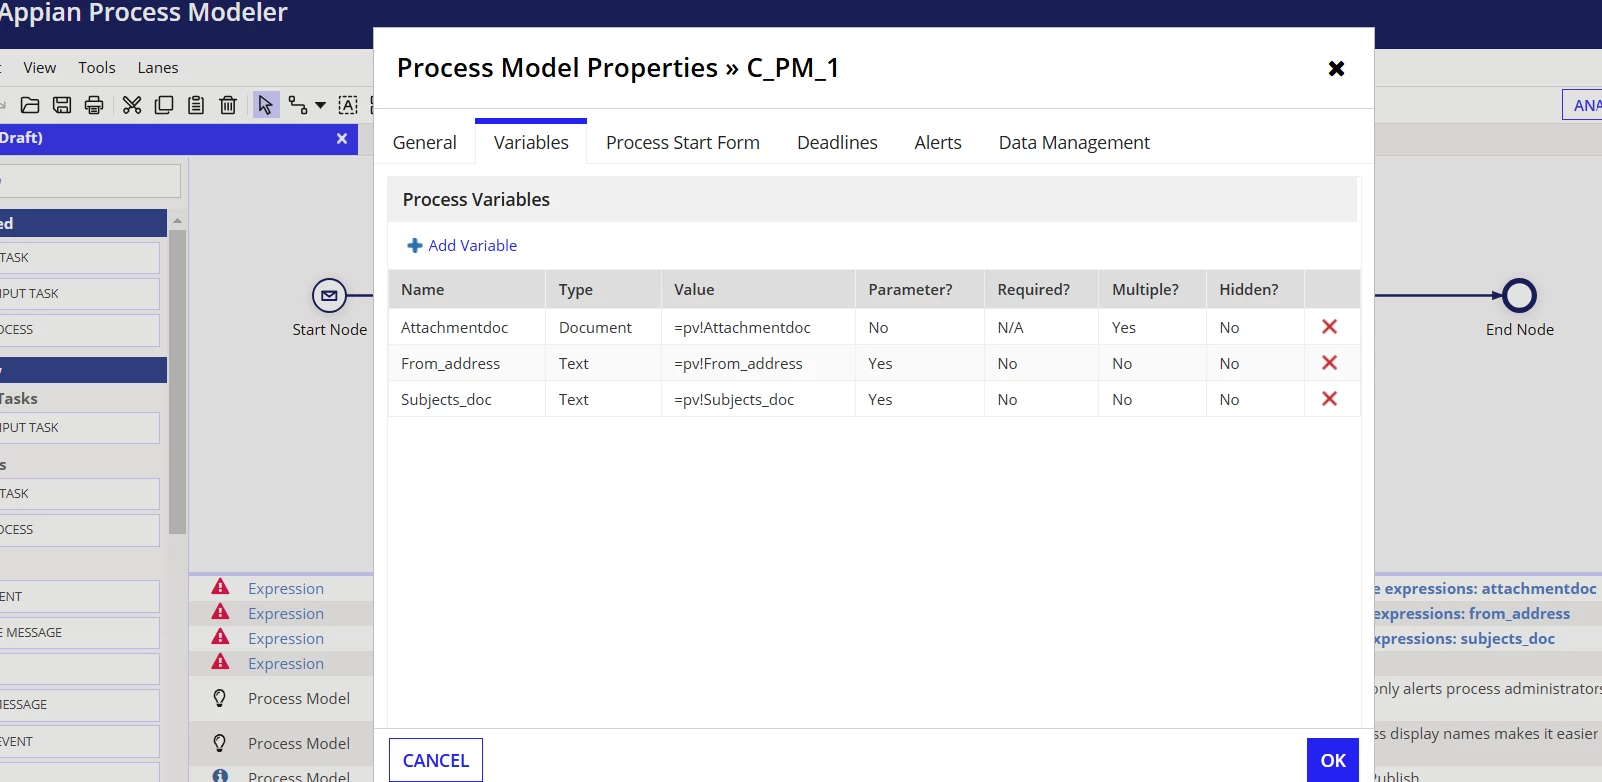Close the Process Model Properties dialog
Screen dimensions: 1602x782
(1336, 68)
